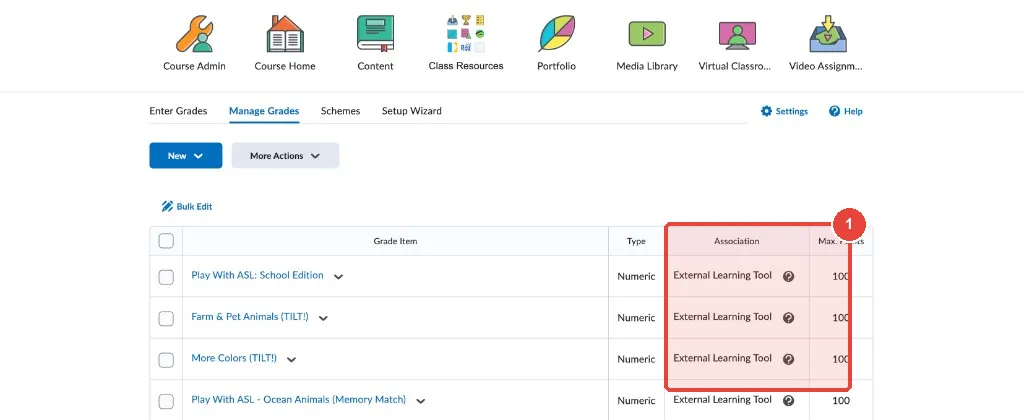This screenshot has height=420, width=1024.
Task: Click the 100 max points in Ocean Animals row
Action: 841,401
